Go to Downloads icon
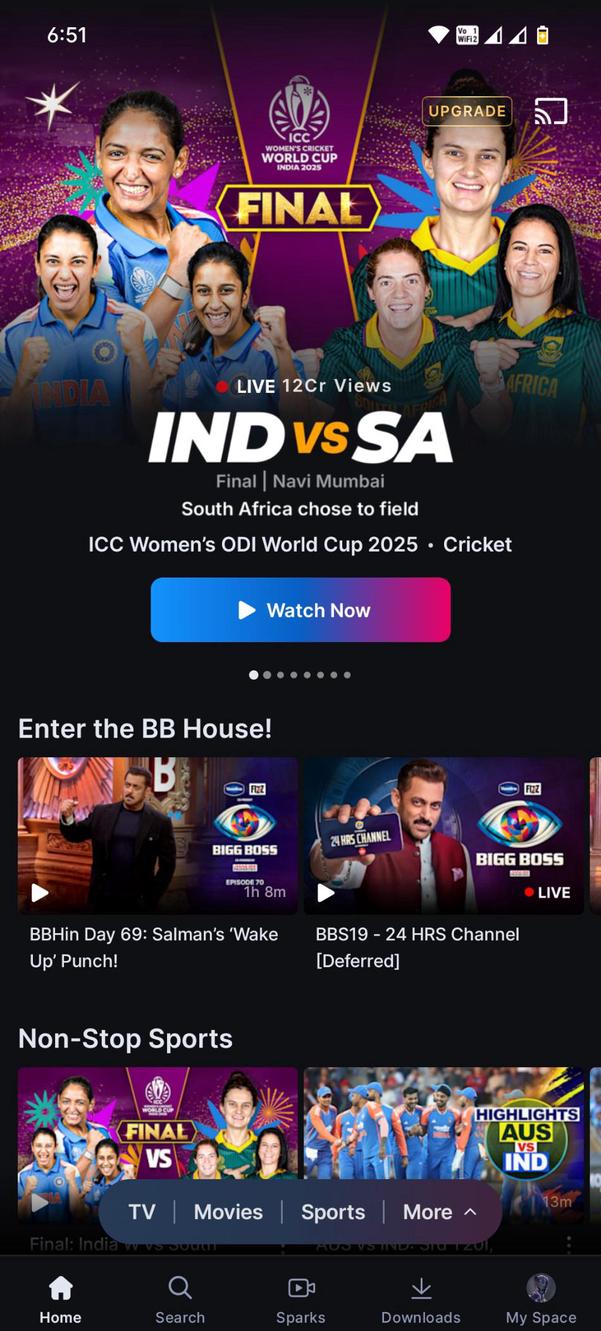Image resolution: width=601 pixels, height=1331 pixels. 421,1288
